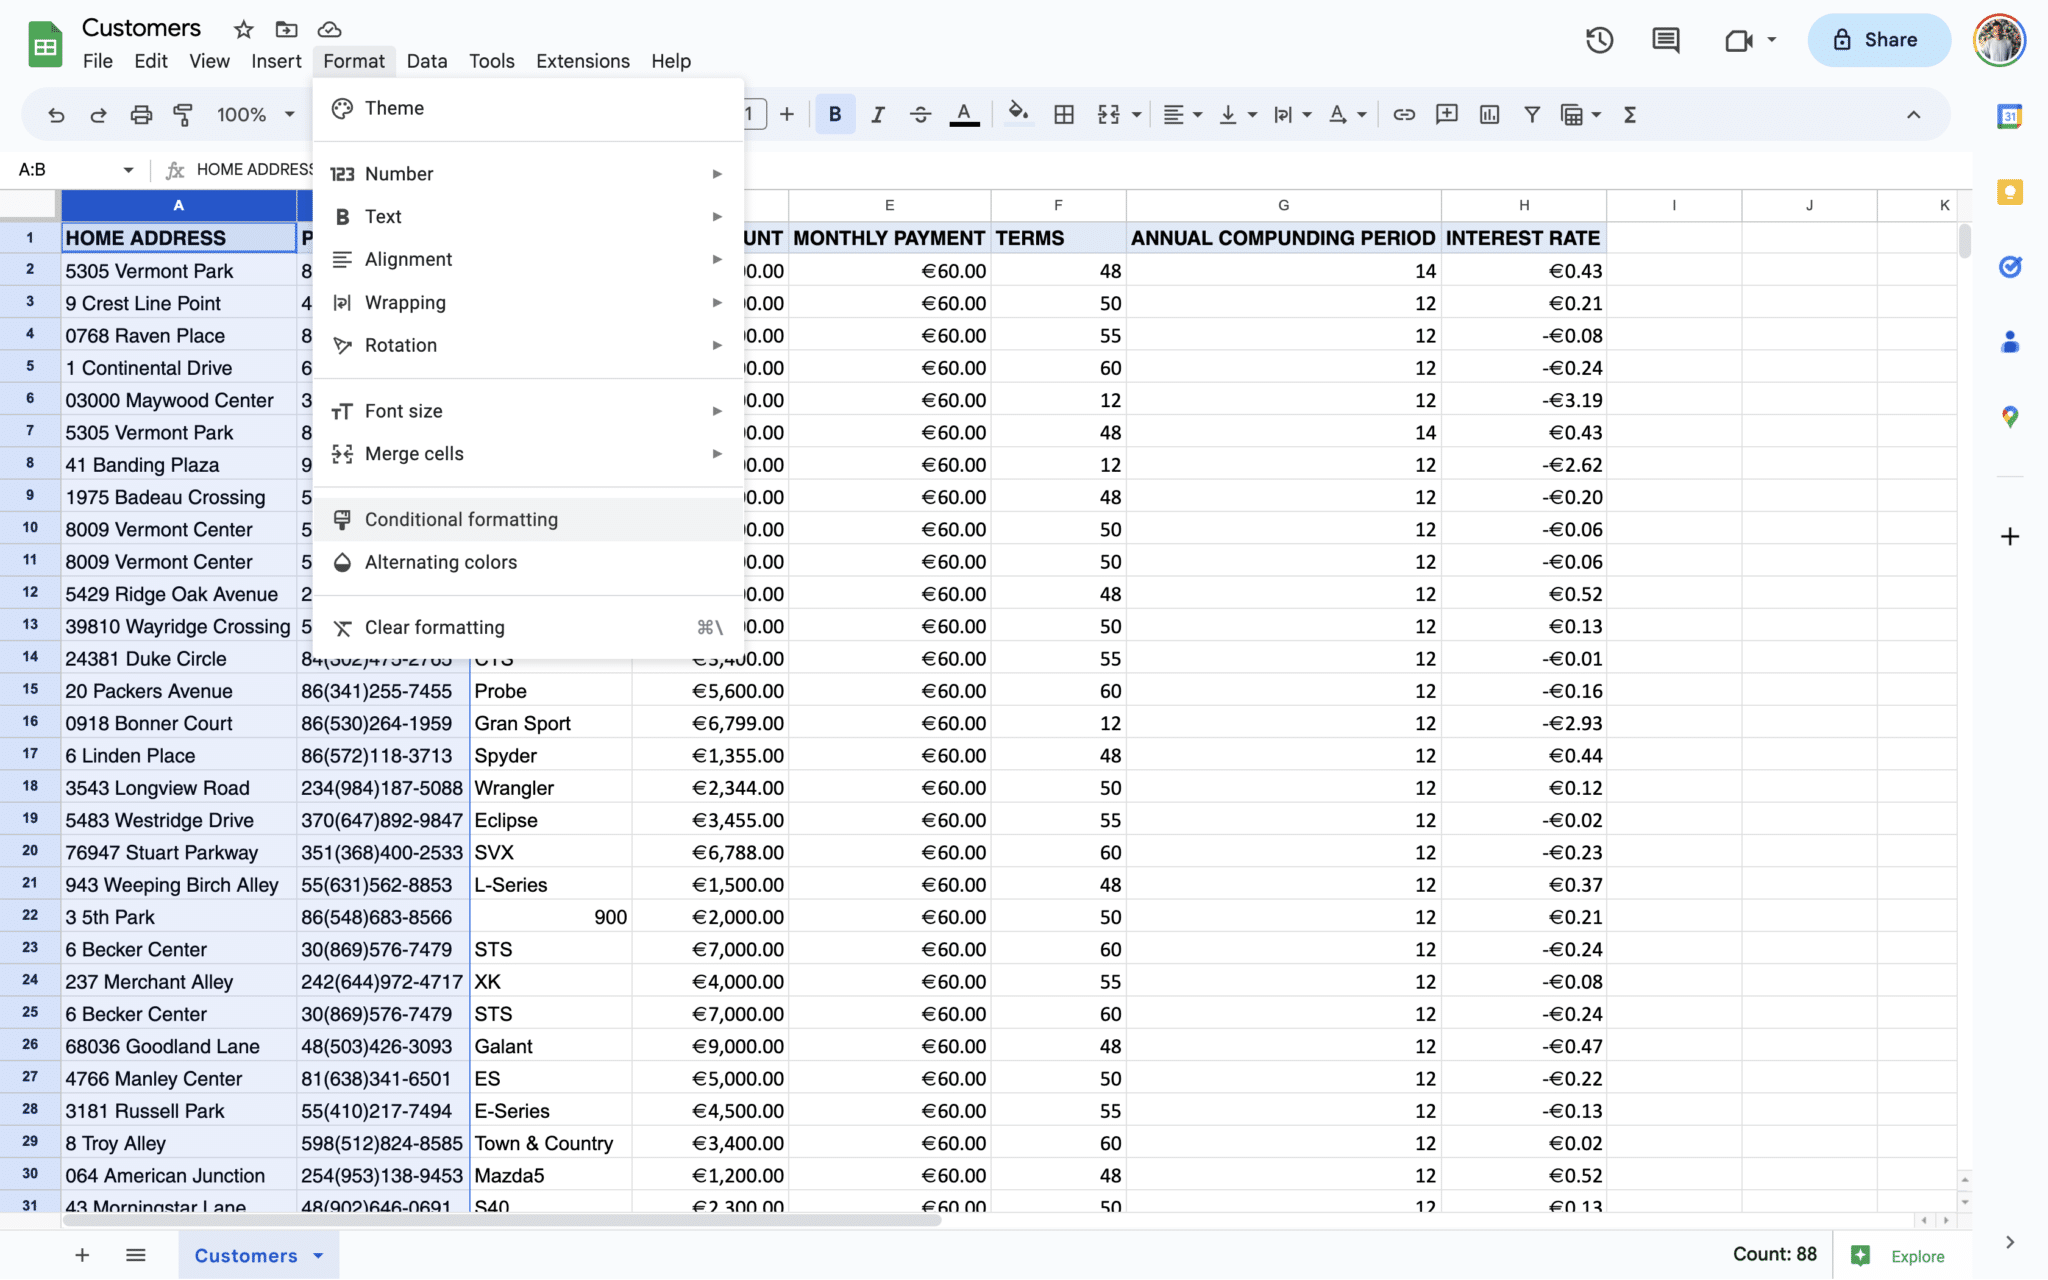Open version history clock icon
Screen dimensions: 2048x1280
click(x=1599, y=40)
